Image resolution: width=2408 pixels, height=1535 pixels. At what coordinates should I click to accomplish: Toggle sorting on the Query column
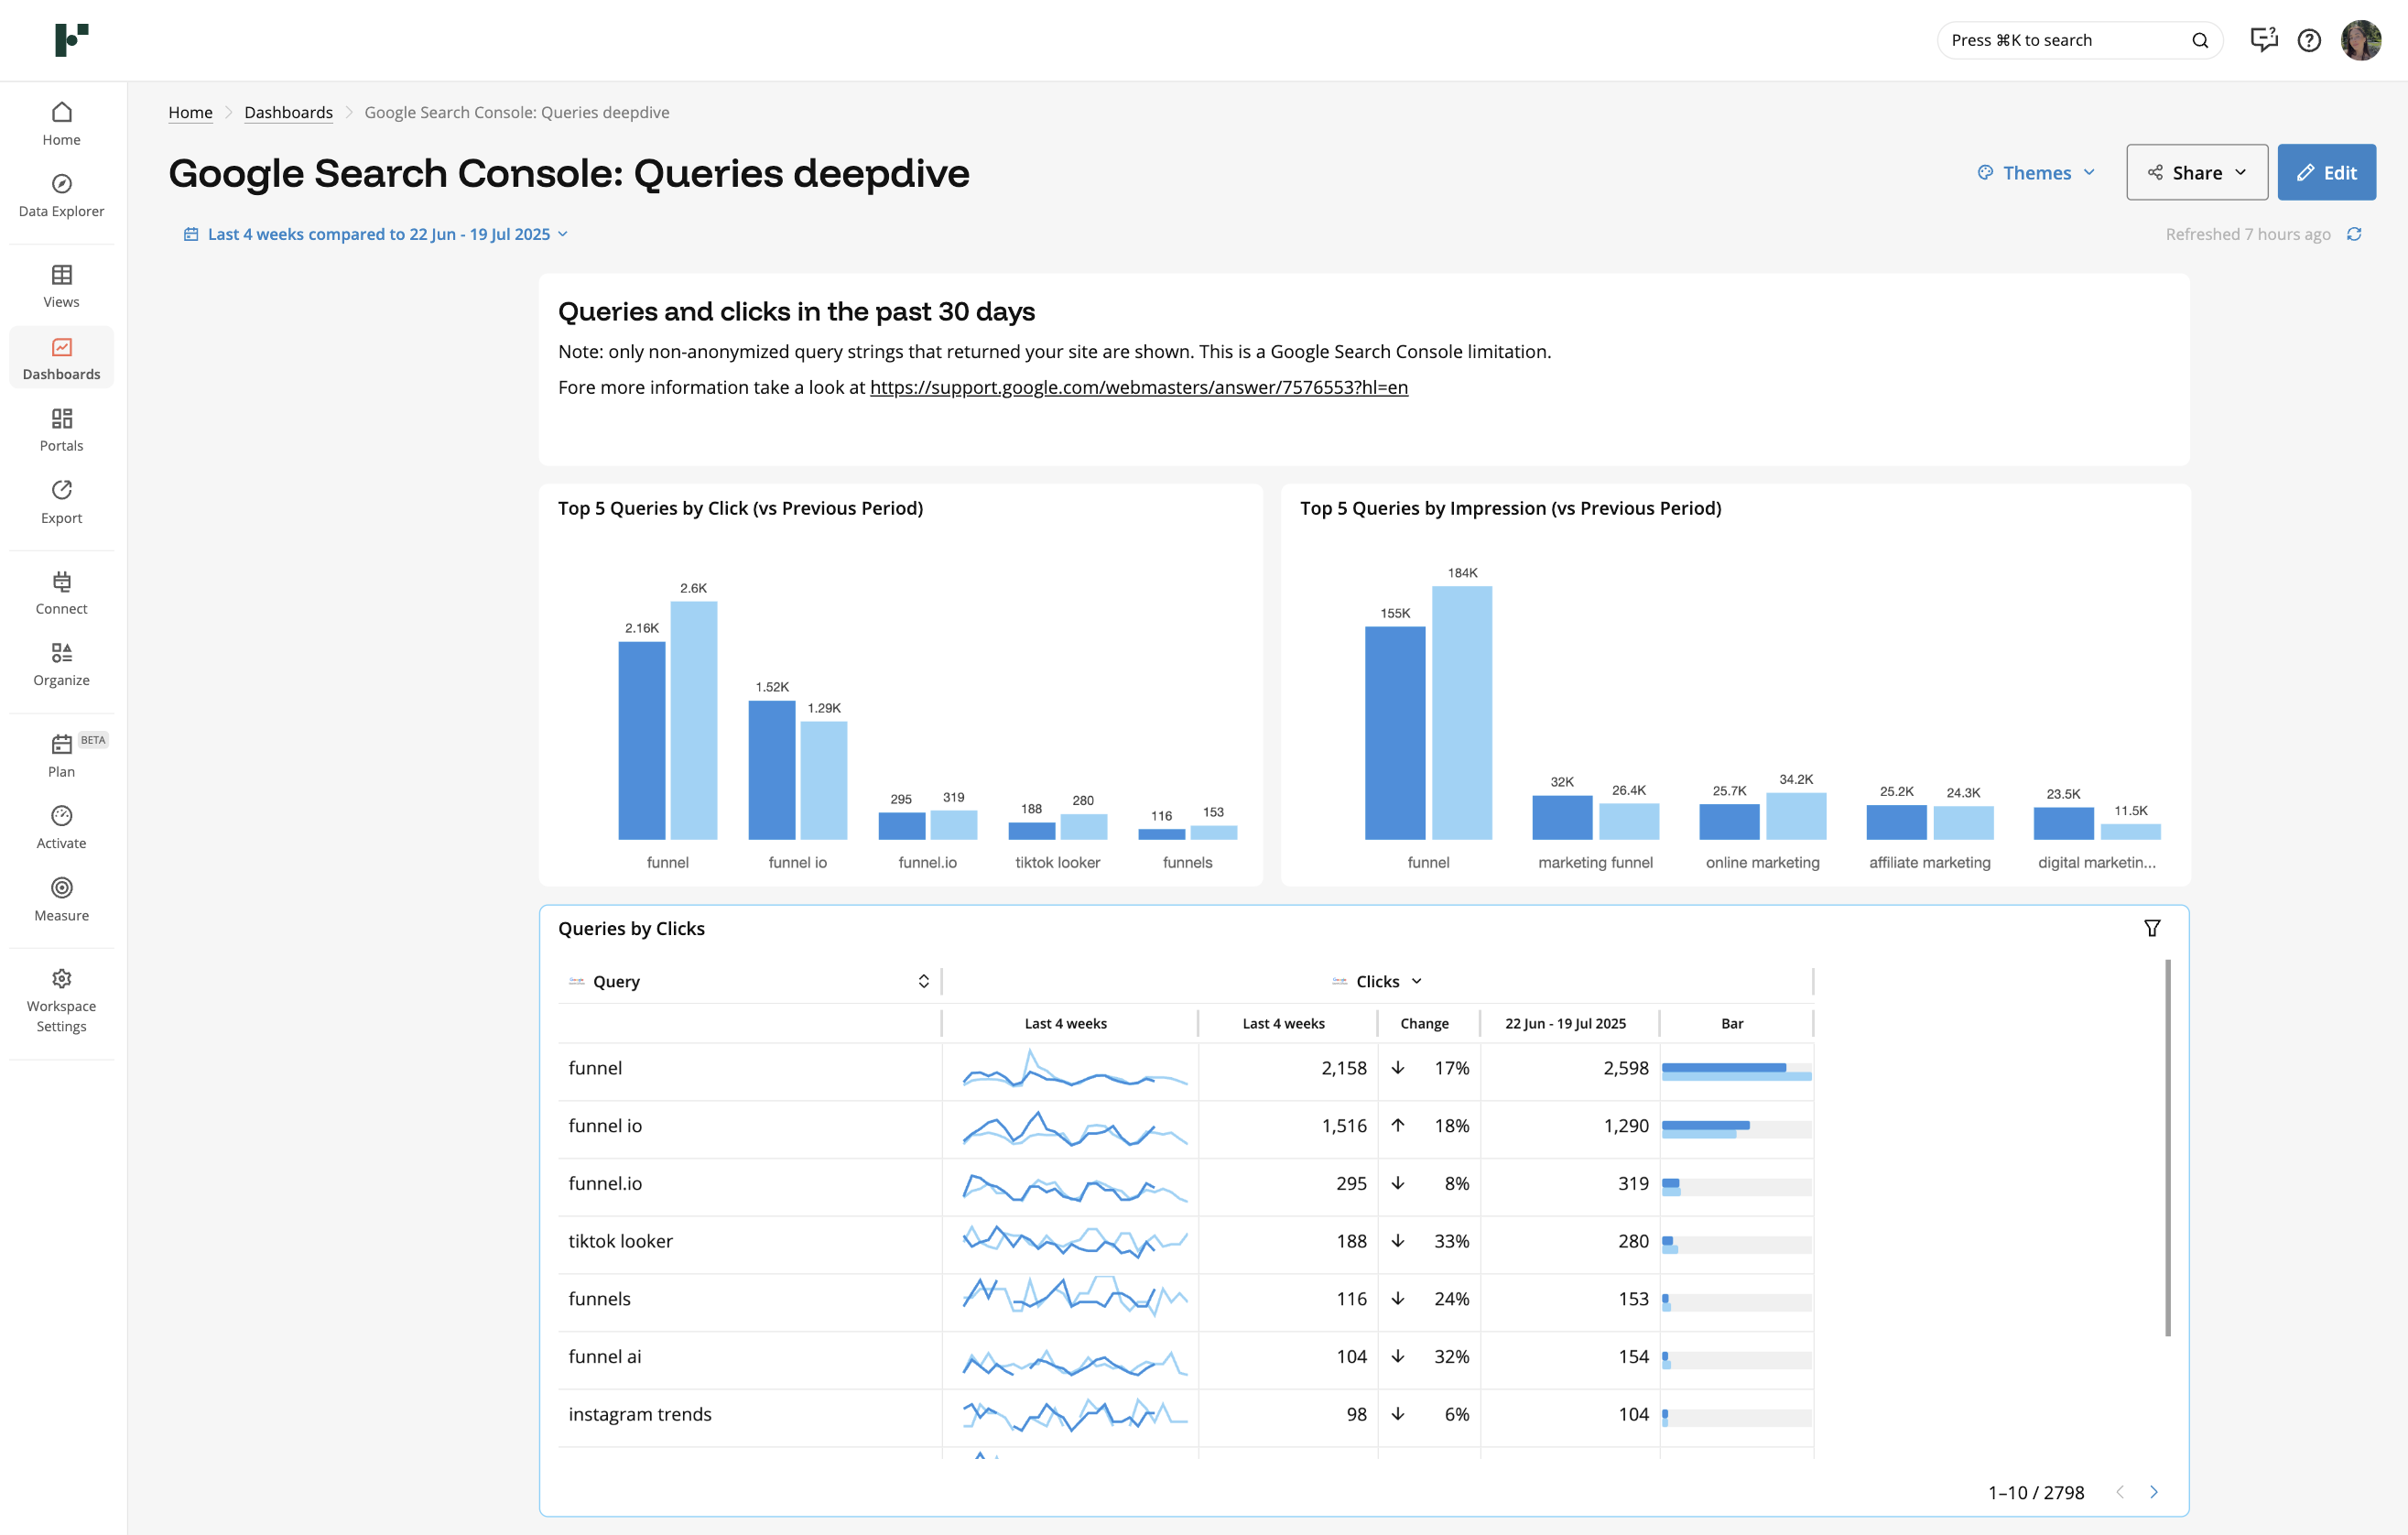pyautogui.click(x=923, y=981)
